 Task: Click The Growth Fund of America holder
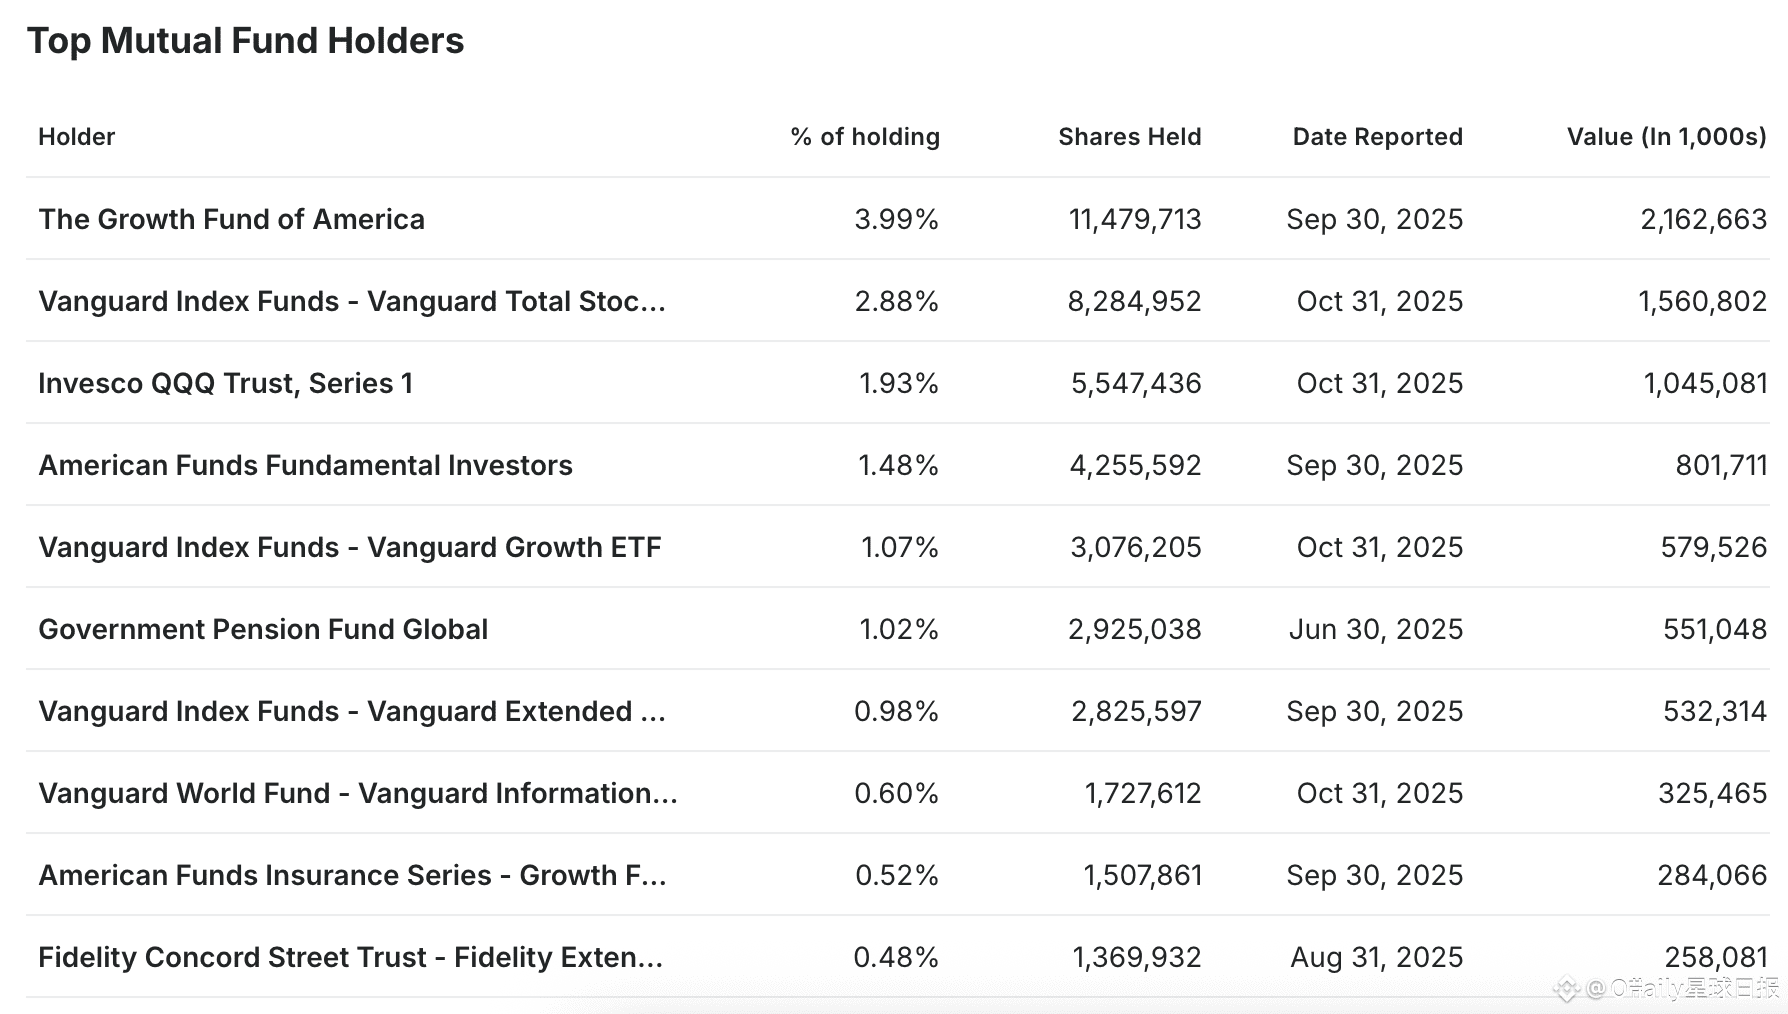tap(231, 219)
